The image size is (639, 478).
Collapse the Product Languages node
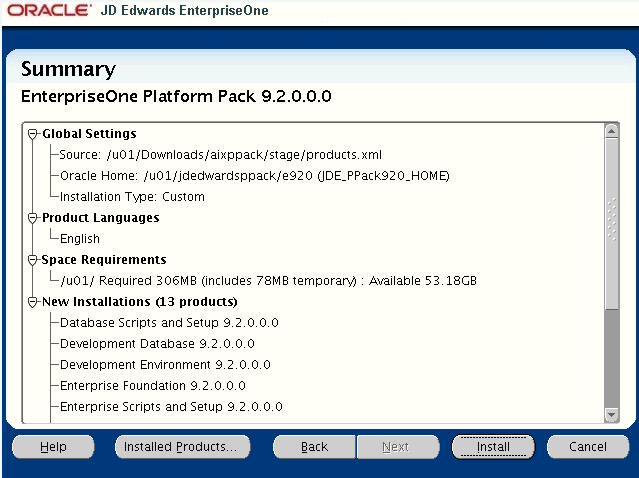pos(33,217)
